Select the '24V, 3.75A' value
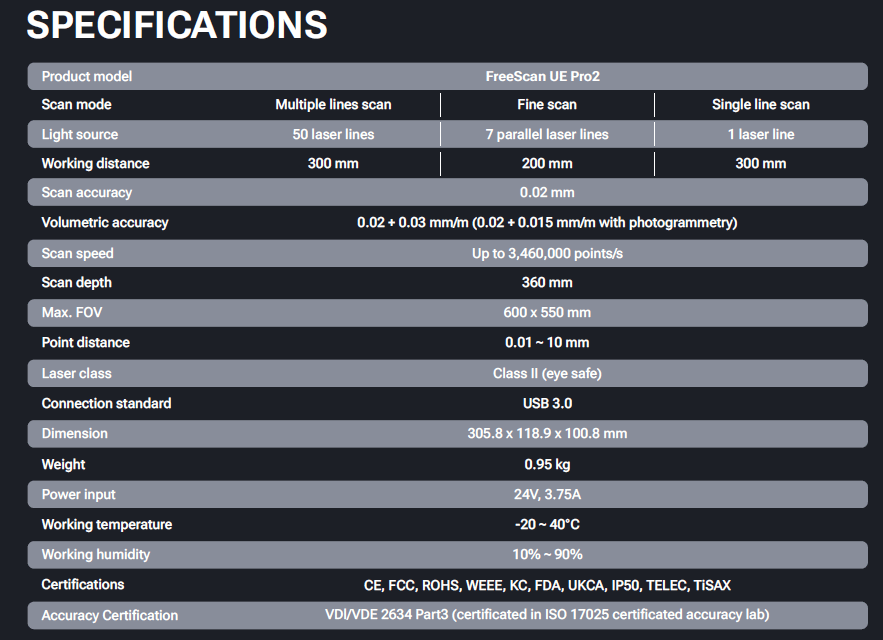 tap(547, 494)
